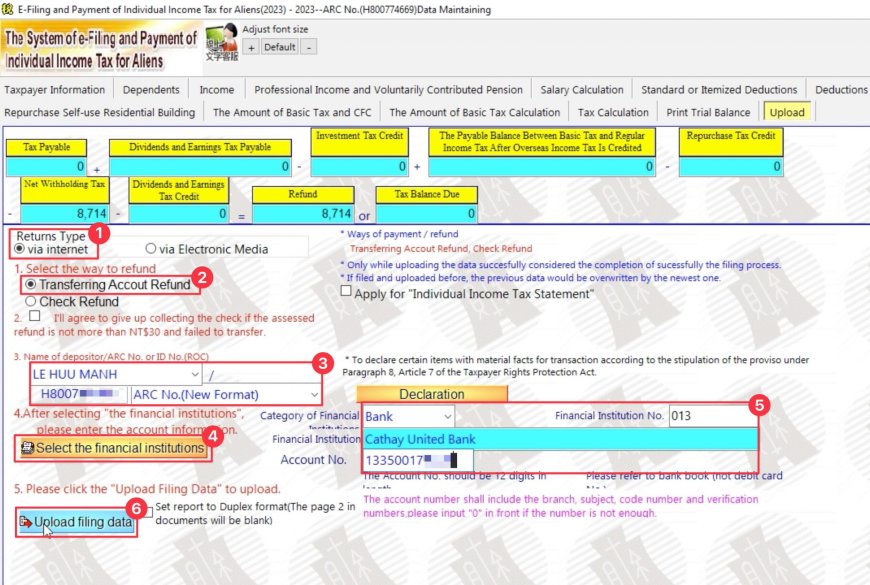
Task: Click the Dividends and Earnings Tax Credit value
Action: coord(179,214)
